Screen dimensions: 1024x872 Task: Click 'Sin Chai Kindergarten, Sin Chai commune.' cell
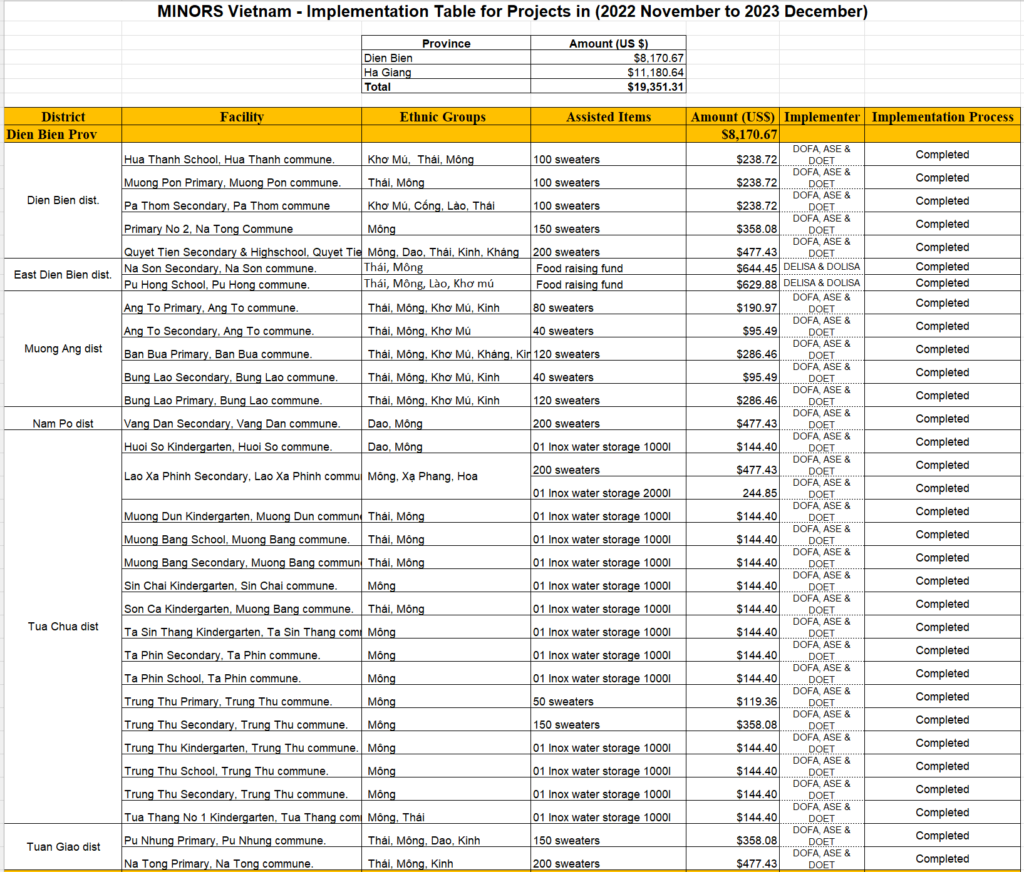[241, 582]
